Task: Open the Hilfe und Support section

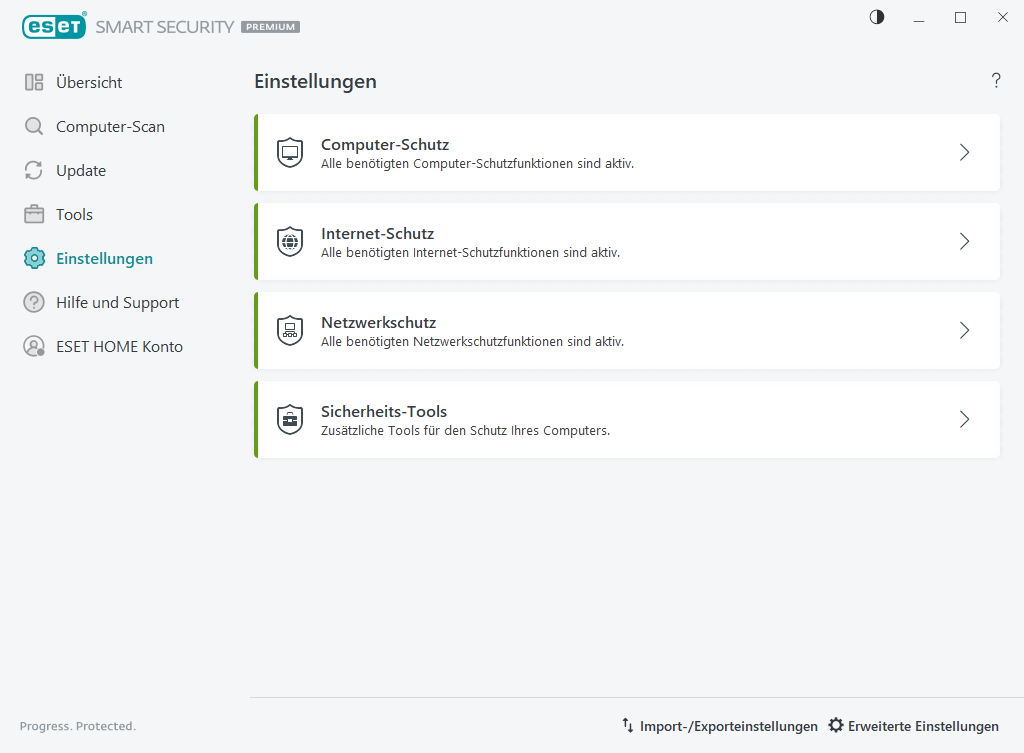Action: click(x=117, y=303)
